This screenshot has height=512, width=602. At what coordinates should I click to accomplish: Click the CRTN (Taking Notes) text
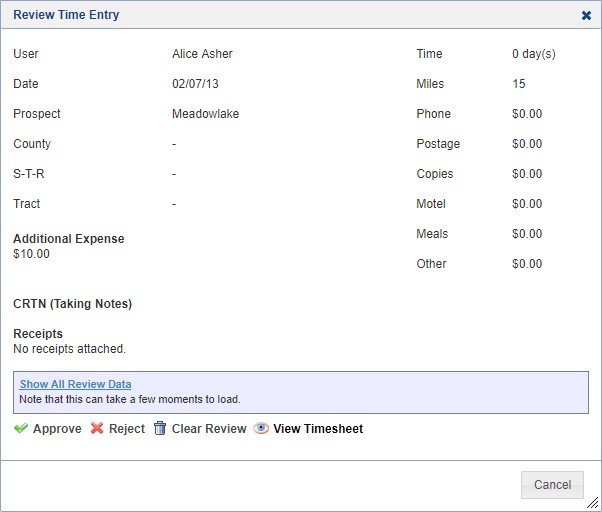[x=73, y=304]
